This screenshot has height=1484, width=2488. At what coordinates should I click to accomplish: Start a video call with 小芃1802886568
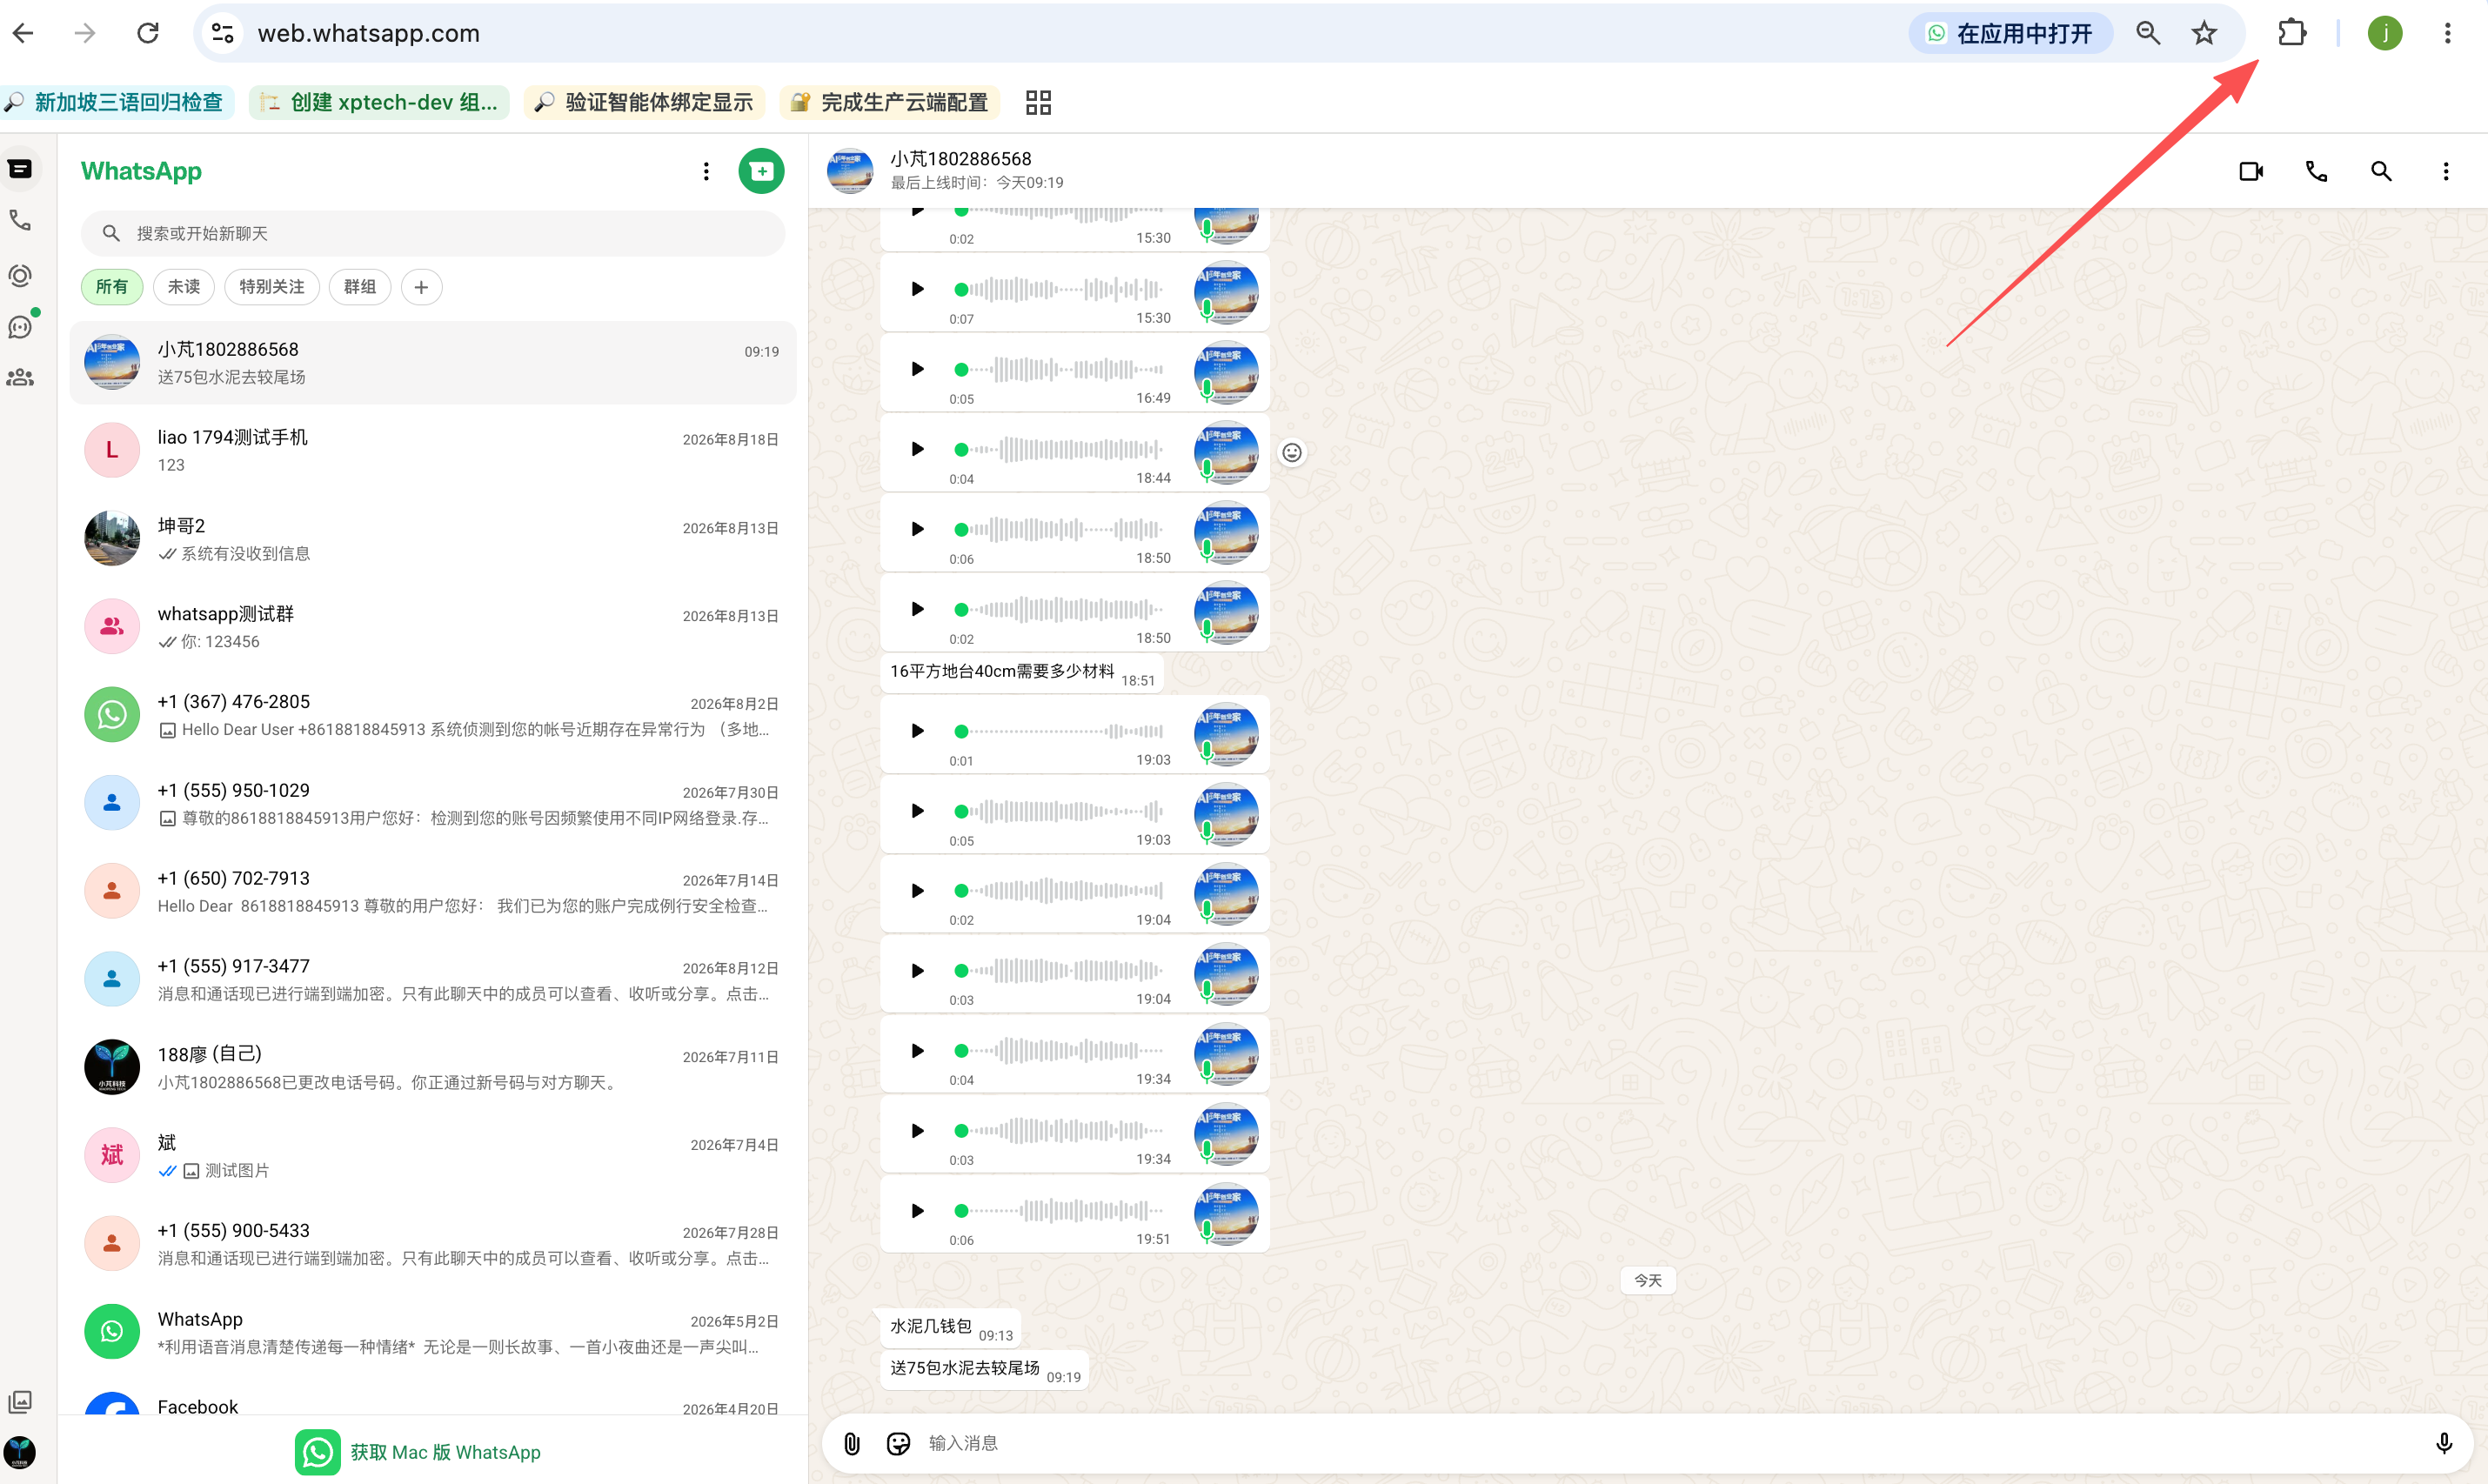tap(2250, 171)
